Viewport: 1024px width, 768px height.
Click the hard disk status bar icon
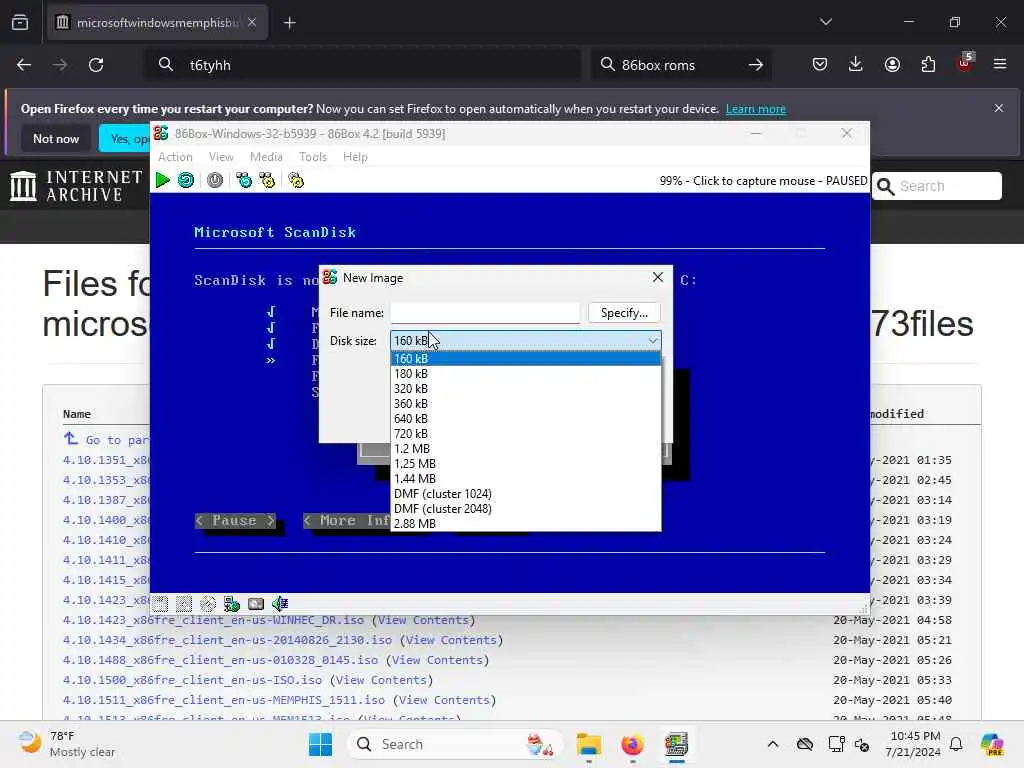256,604
